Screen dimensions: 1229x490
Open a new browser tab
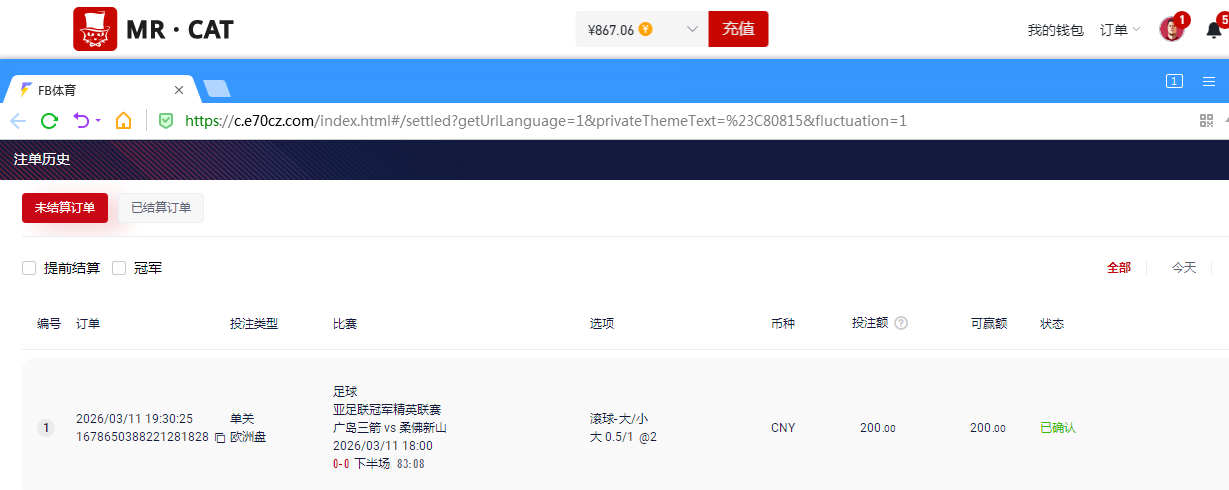coord(217,89)
